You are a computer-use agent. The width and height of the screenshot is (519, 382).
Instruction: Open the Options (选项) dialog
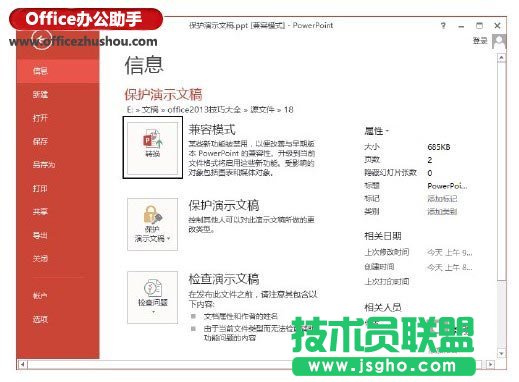click(x=58, y=319)
